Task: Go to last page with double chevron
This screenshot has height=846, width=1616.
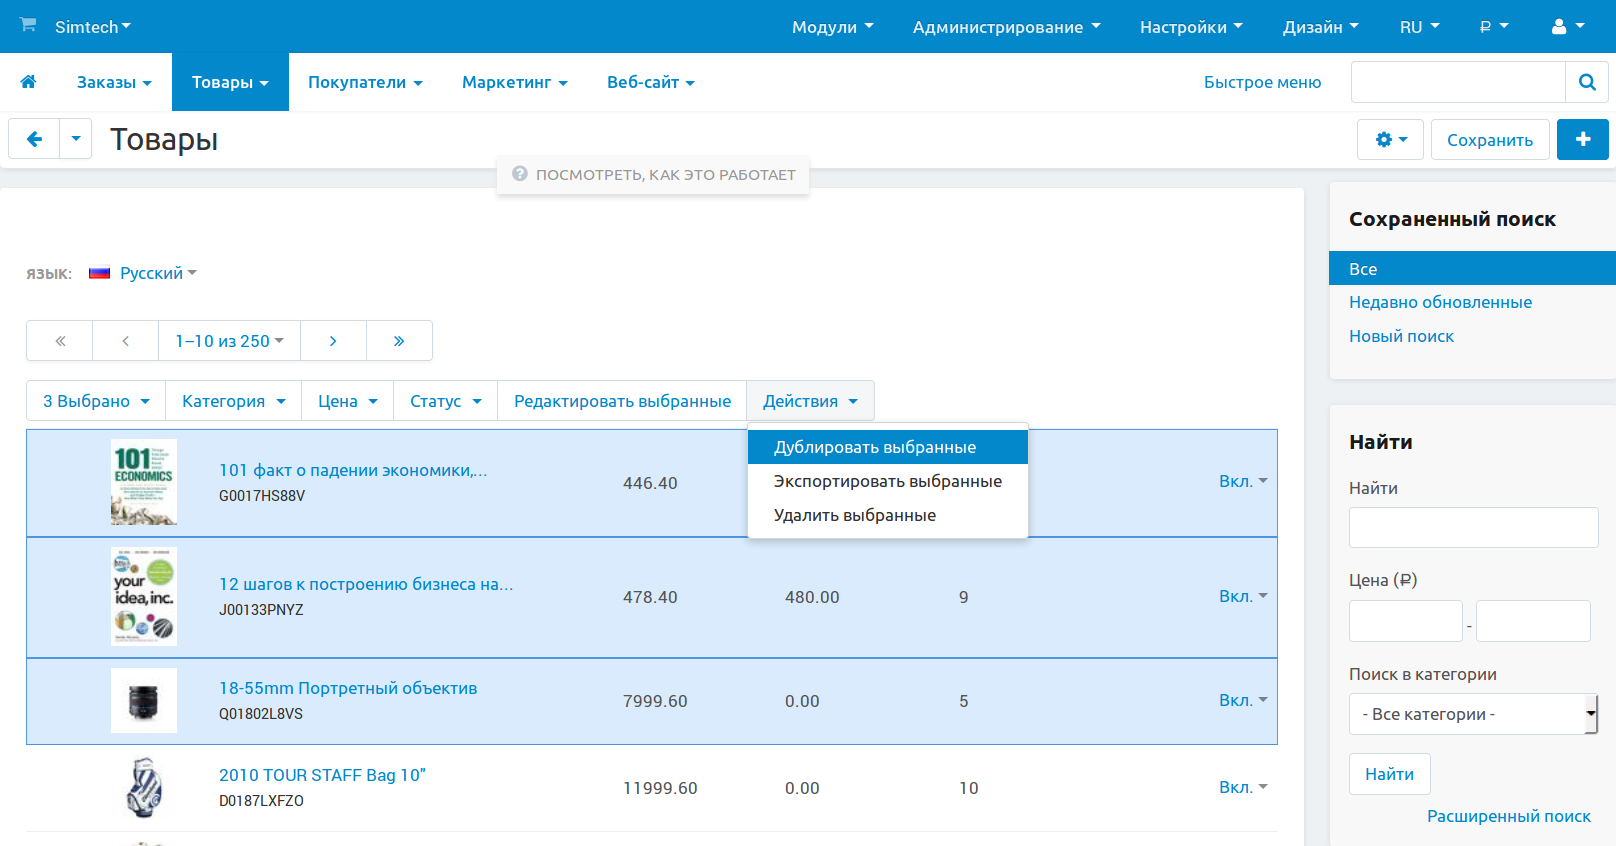Action: [x=399, y=341]
